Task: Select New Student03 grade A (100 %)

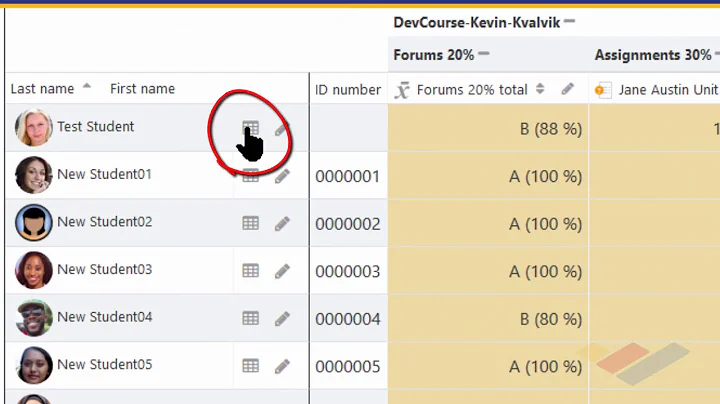Action: point(546,271)
